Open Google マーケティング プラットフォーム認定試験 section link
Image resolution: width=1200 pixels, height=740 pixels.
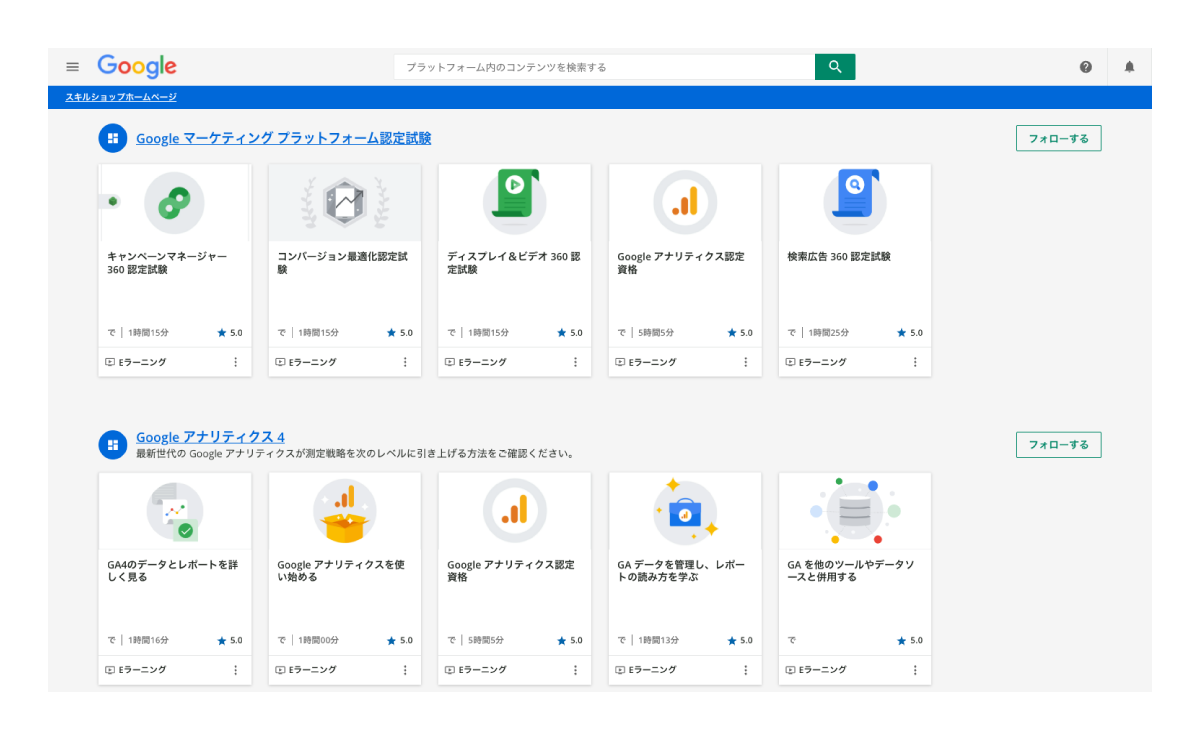(283, 138)
